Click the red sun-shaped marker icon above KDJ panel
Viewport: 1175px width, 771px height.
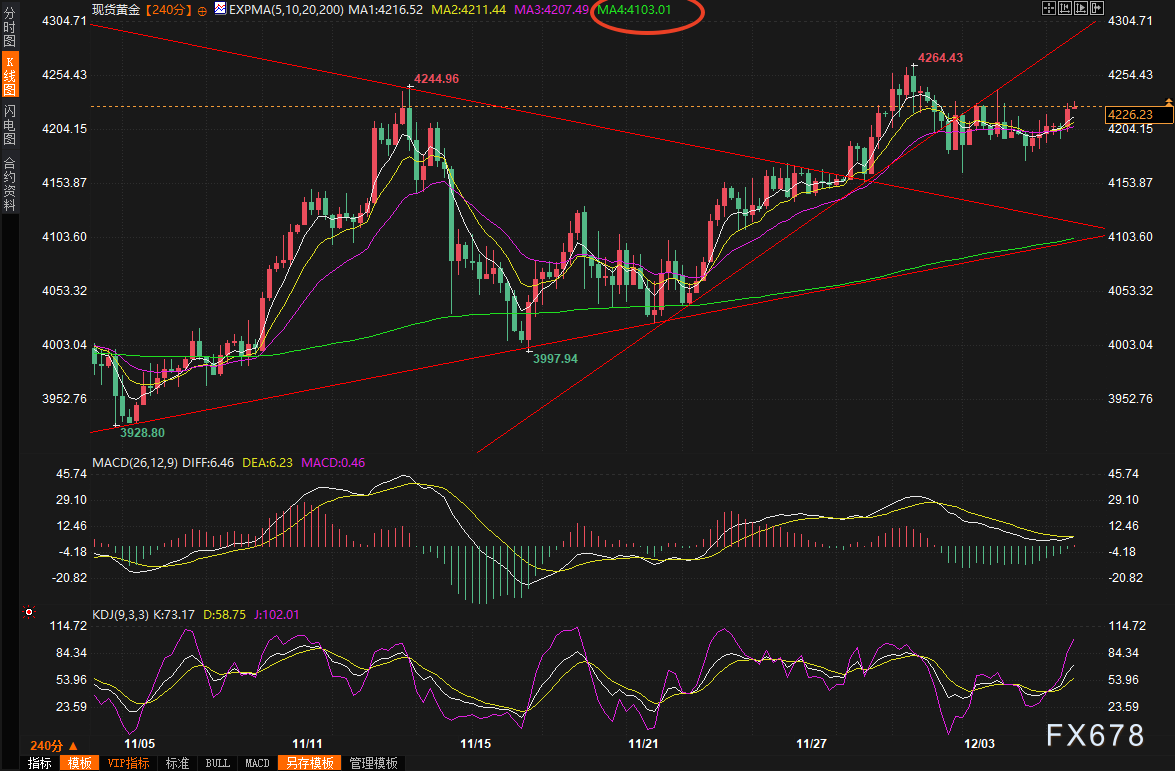[x=29, y=612]
